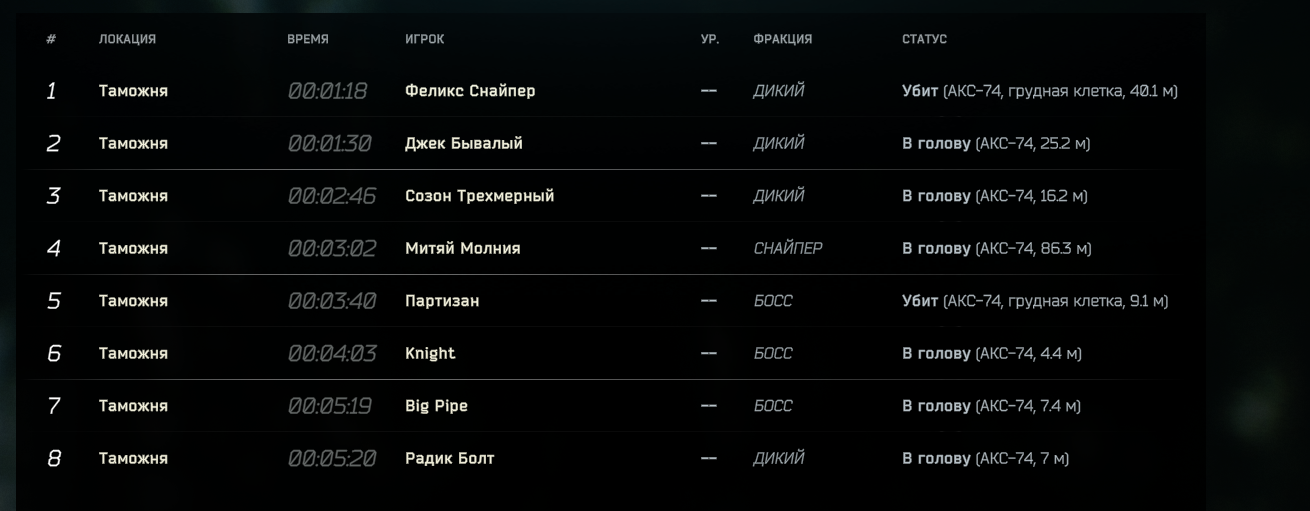Select the Knight player name
Image resolution: width=1310 pixels, height=511 pixels.
tap(430, 353)
